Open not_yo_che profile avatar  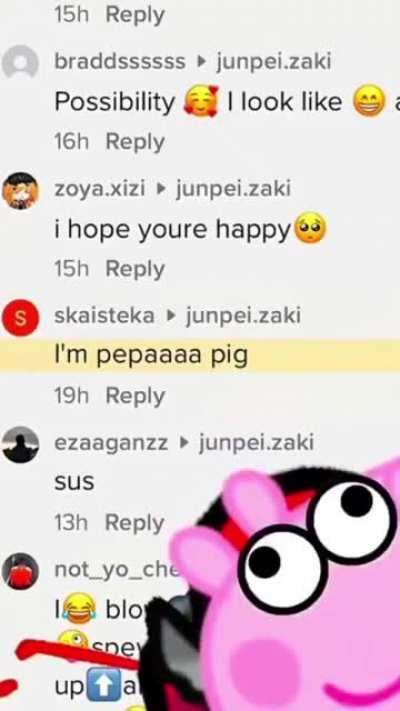(20, 571)
